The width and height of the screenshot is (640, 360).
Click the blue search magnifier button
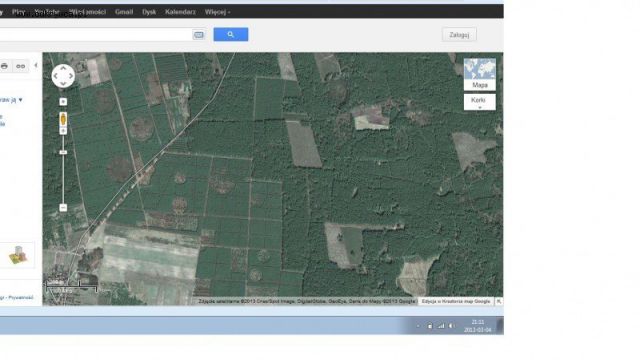[x=231, y=35]
